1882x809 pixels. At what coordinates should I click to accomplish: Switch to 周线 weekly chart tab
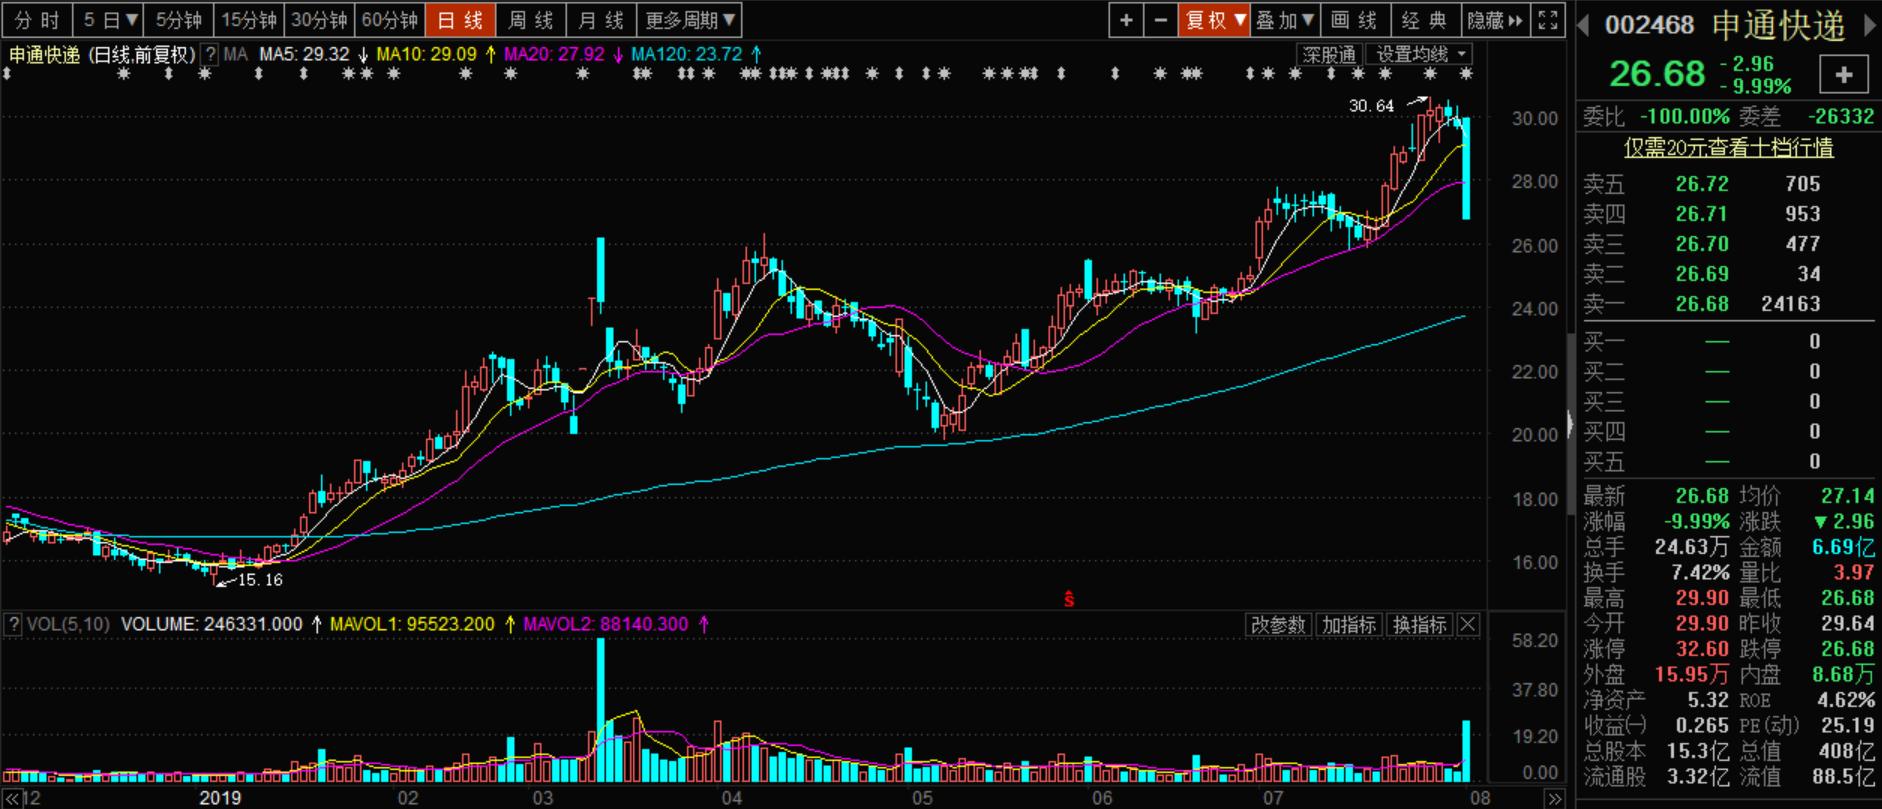pyautogui.click(x=530, y=20)
